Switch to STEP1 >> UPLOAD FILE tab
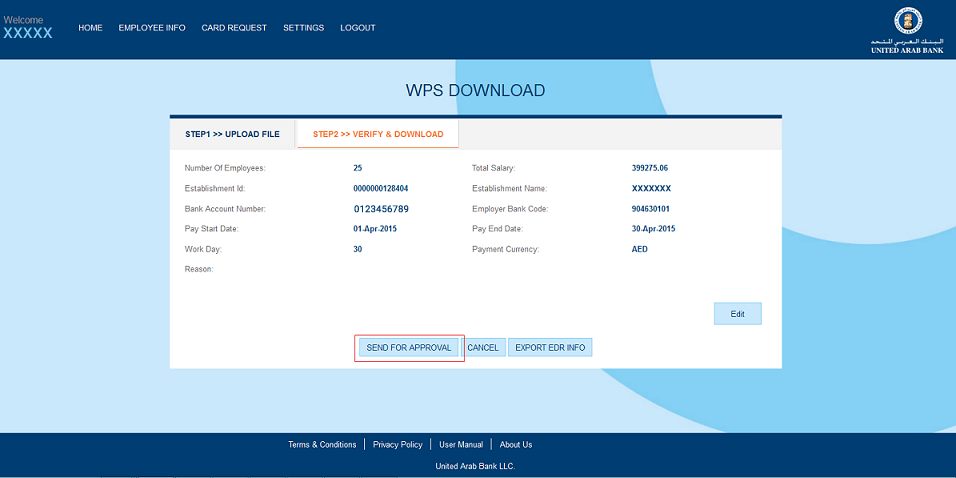The height and width of the screenshot is (478, 956). 232,134
